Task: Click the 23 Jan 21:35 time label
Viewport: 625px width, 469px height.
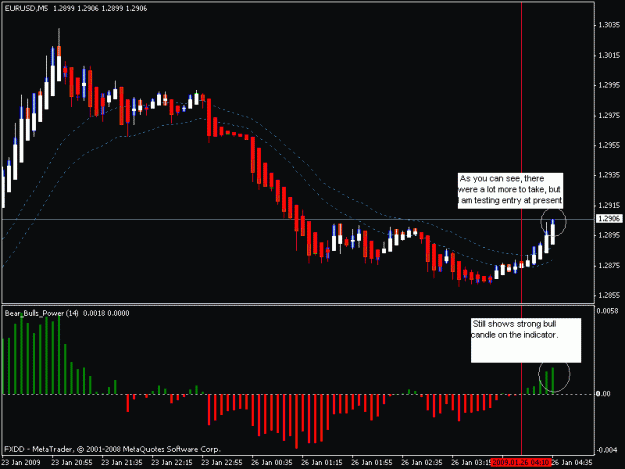Action: (122, 463)
